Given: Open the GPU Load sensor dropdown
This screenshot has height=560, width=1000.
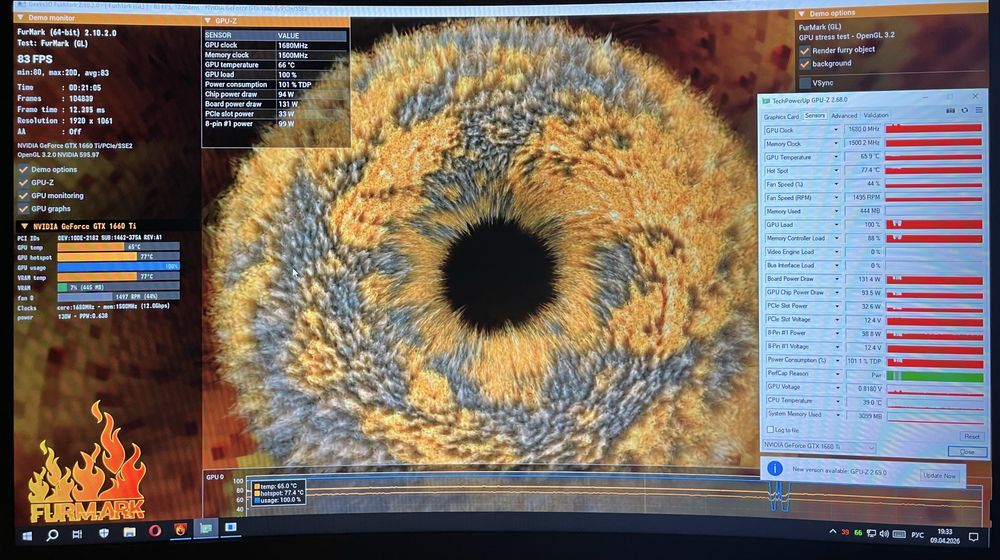Looking at the screenshot, I should click(836, 225).
